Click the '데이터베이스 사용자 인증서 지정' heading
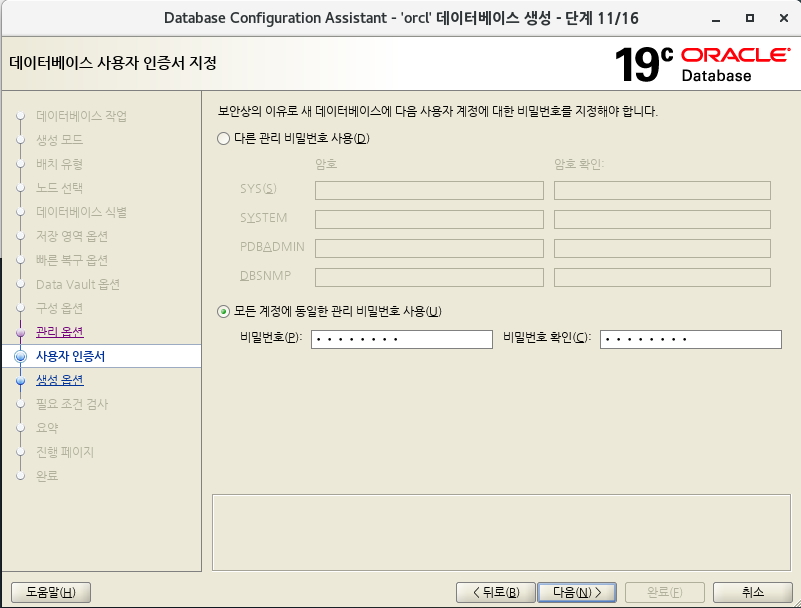This screenshot has height=608, width=801. pos(113,63)
